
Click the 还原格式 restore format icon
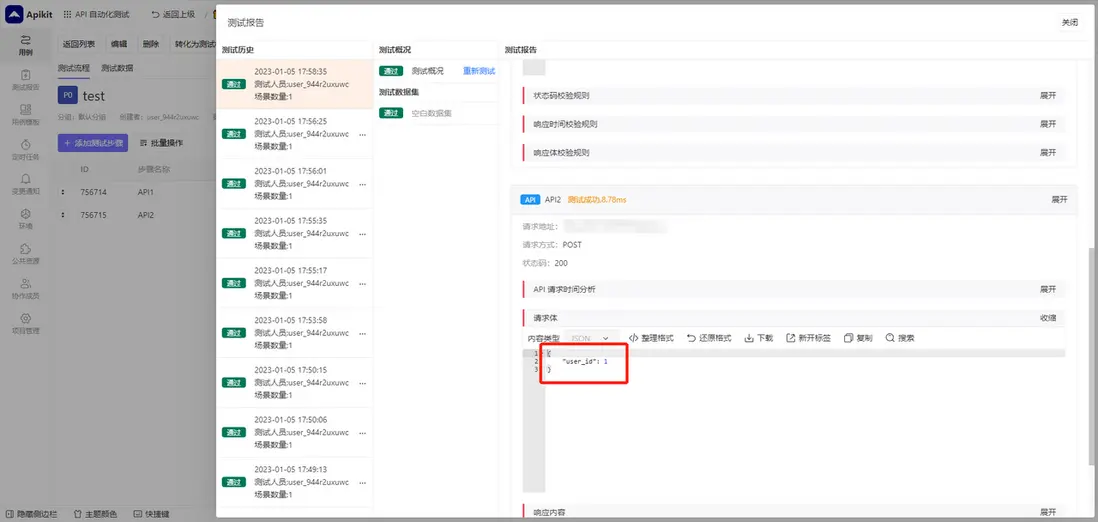(691, 338)
